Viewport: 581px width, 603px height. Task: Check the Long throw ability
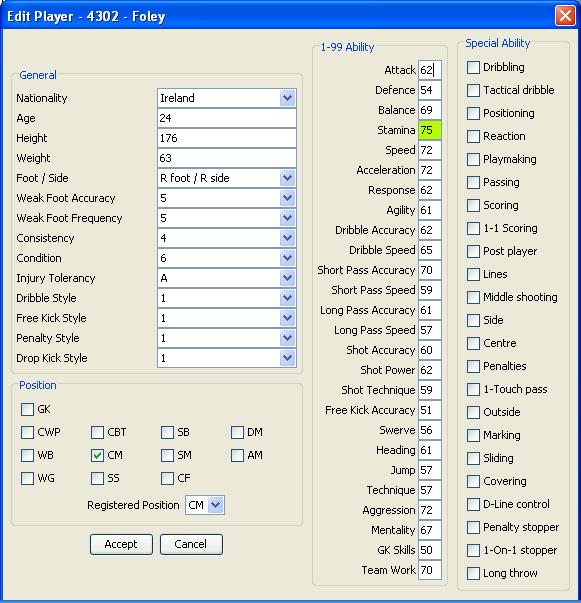click(473, 573)
